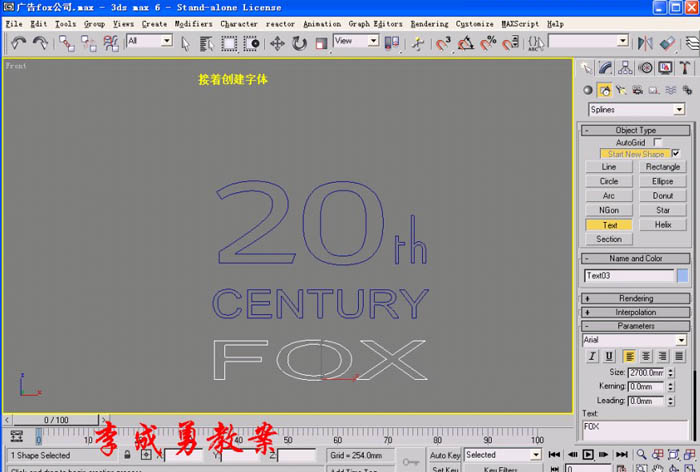Screen dimensions: 700x472
Task: Collapse the Parameters rollout
Action: [636, 326]
